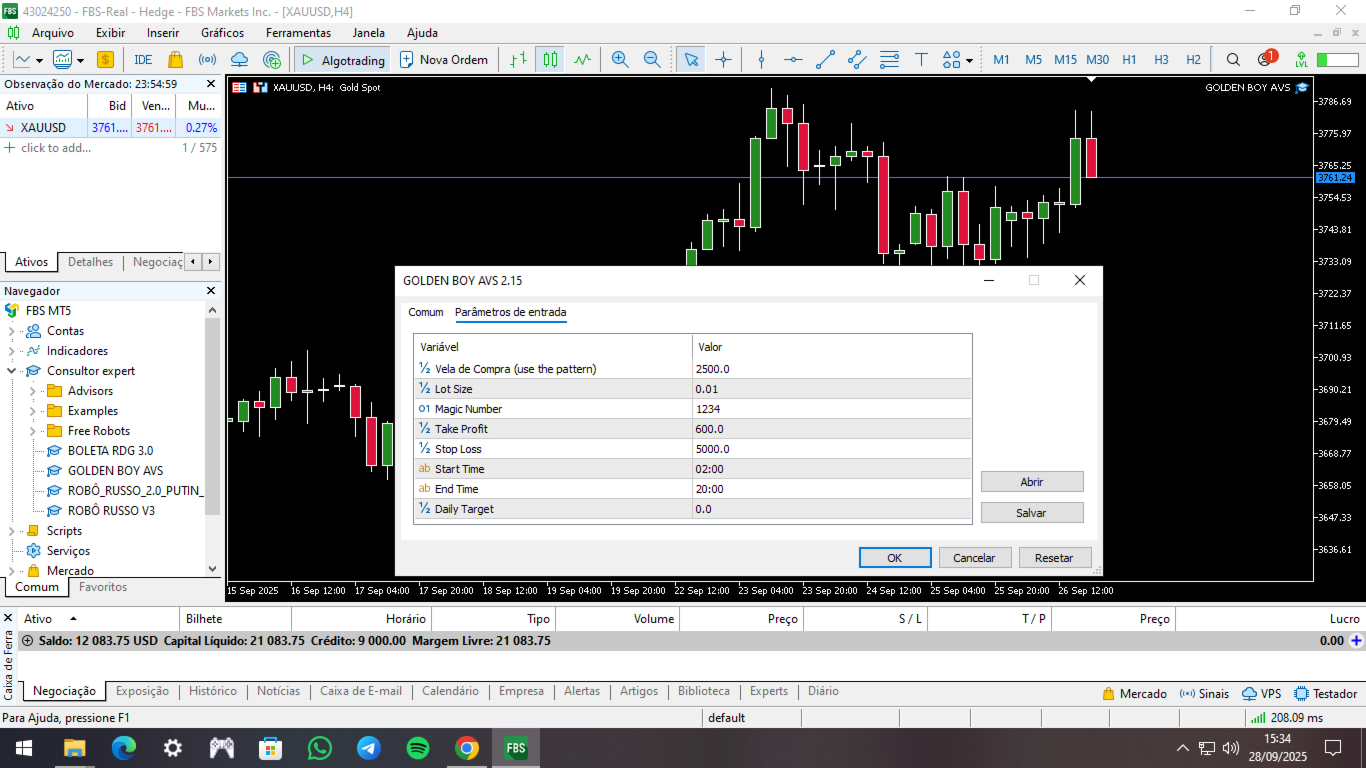Click the radar icon with green plus
Viewport: 1366px width, 768px height.
click(271, 59)
